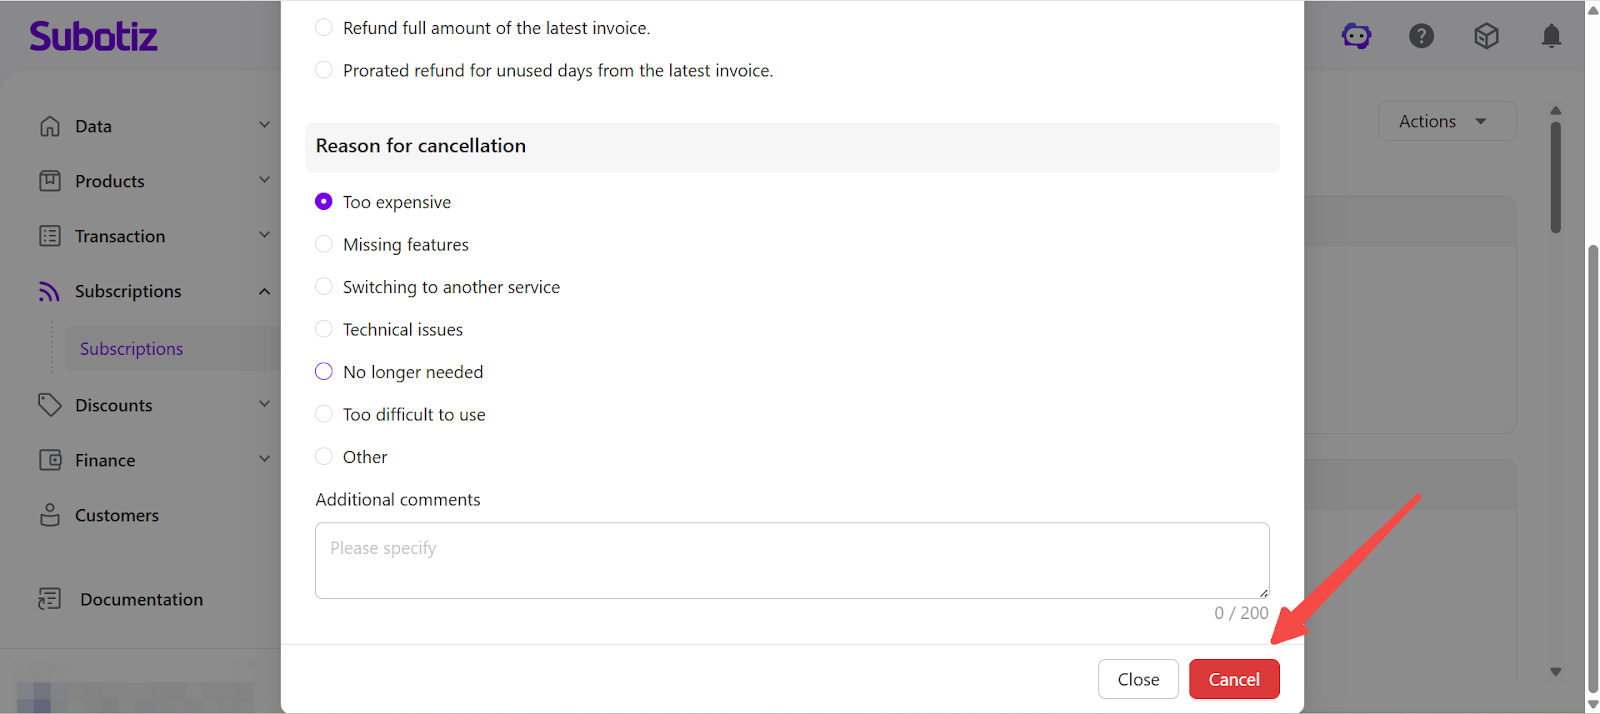Open the help question mark icon
This screenshot has width=1600, height=714.
pyautogui.click(x=1421, y=37)
